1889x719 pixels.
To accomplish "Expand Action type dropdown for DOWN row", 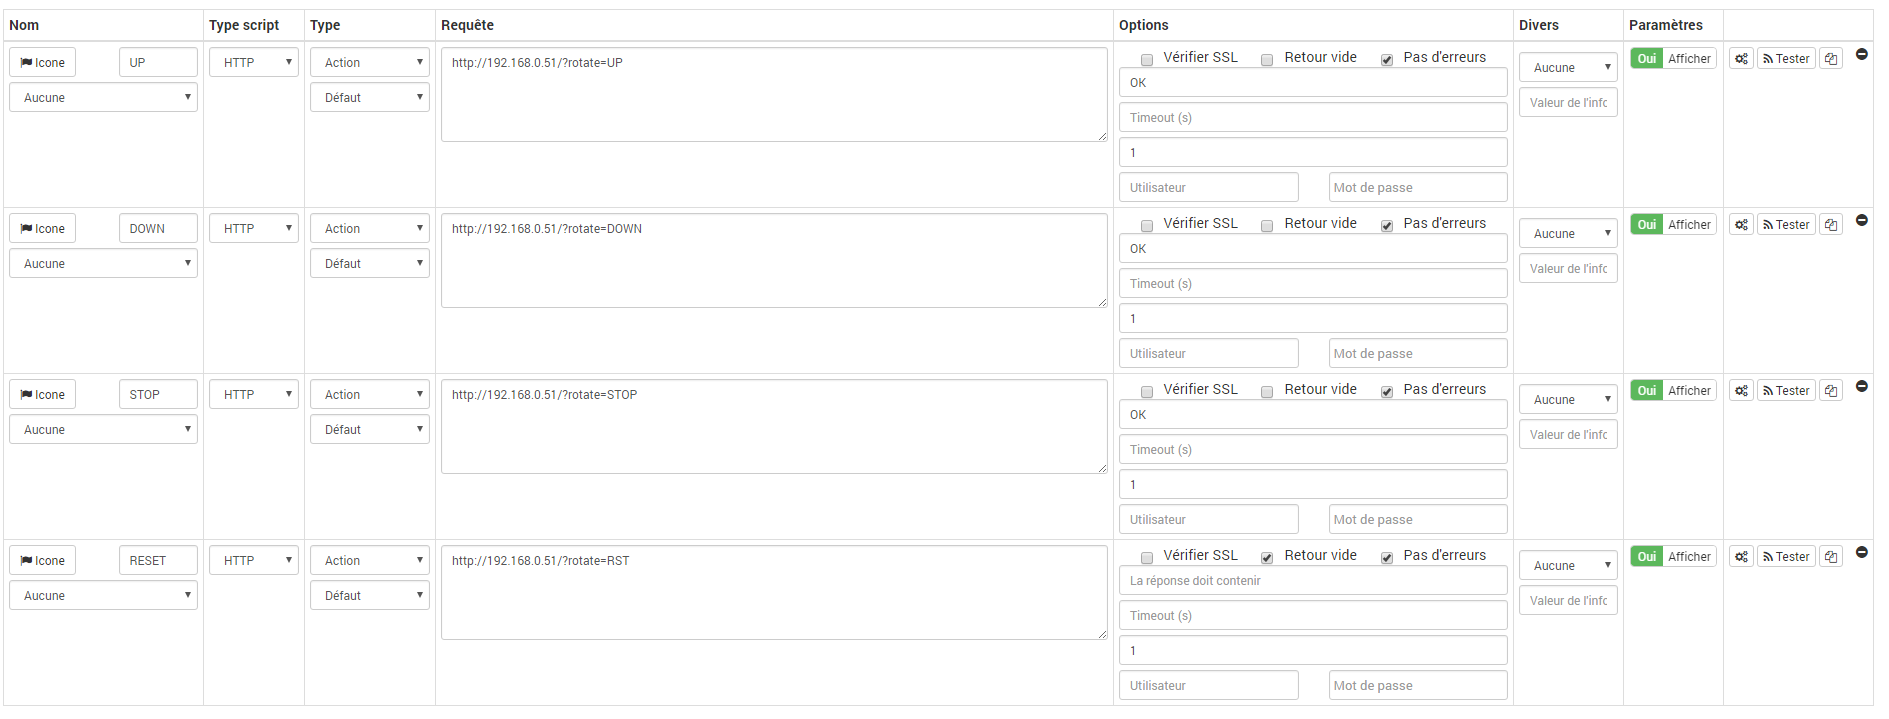I will coord(370,228).
